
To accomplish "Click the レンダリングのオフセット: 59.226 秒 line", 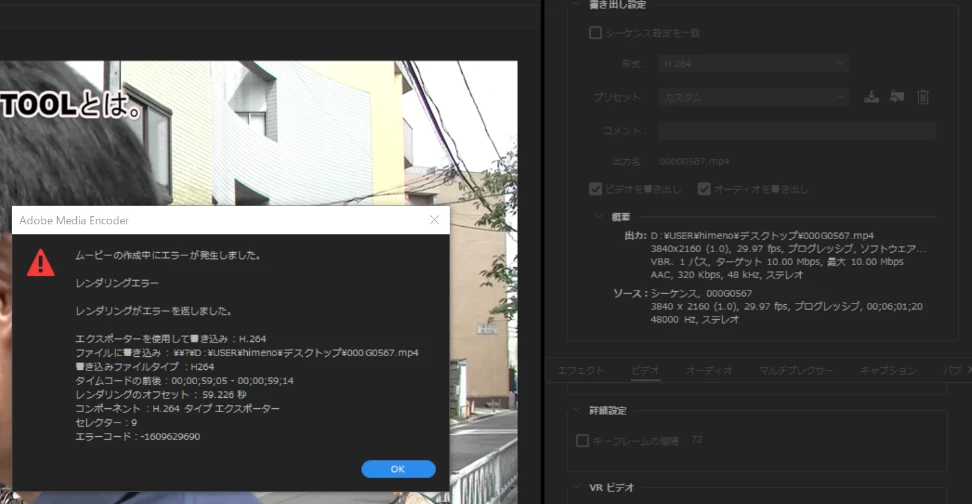I will (x=161, y=394).
